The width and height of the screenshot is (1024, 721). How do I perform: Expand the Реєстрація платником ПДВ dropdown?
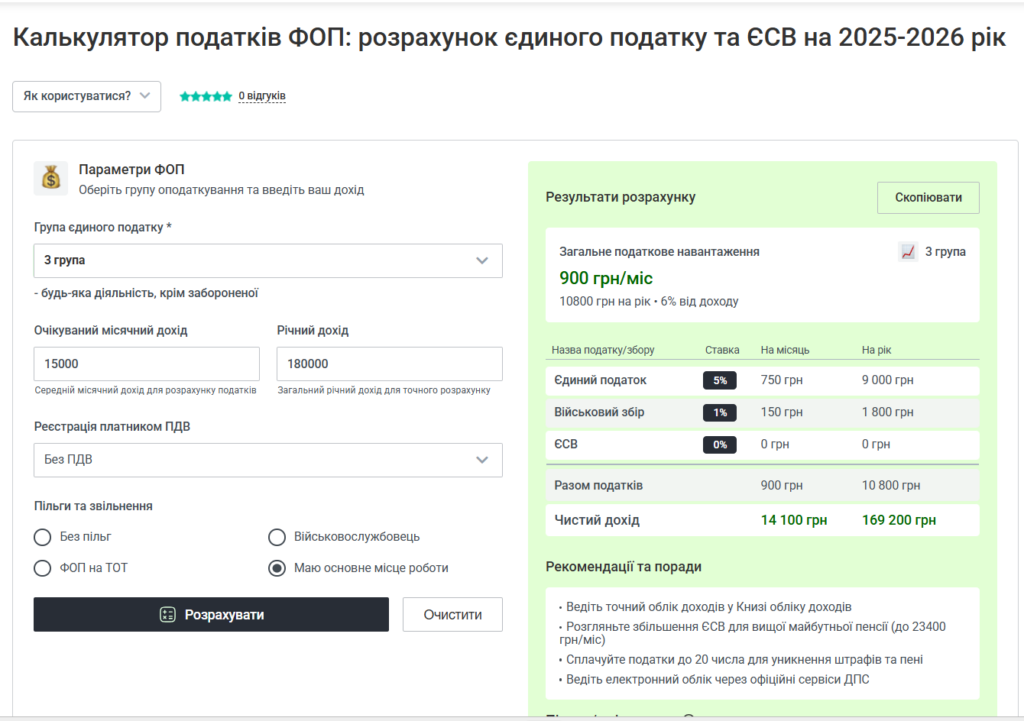tap(268, 460)
